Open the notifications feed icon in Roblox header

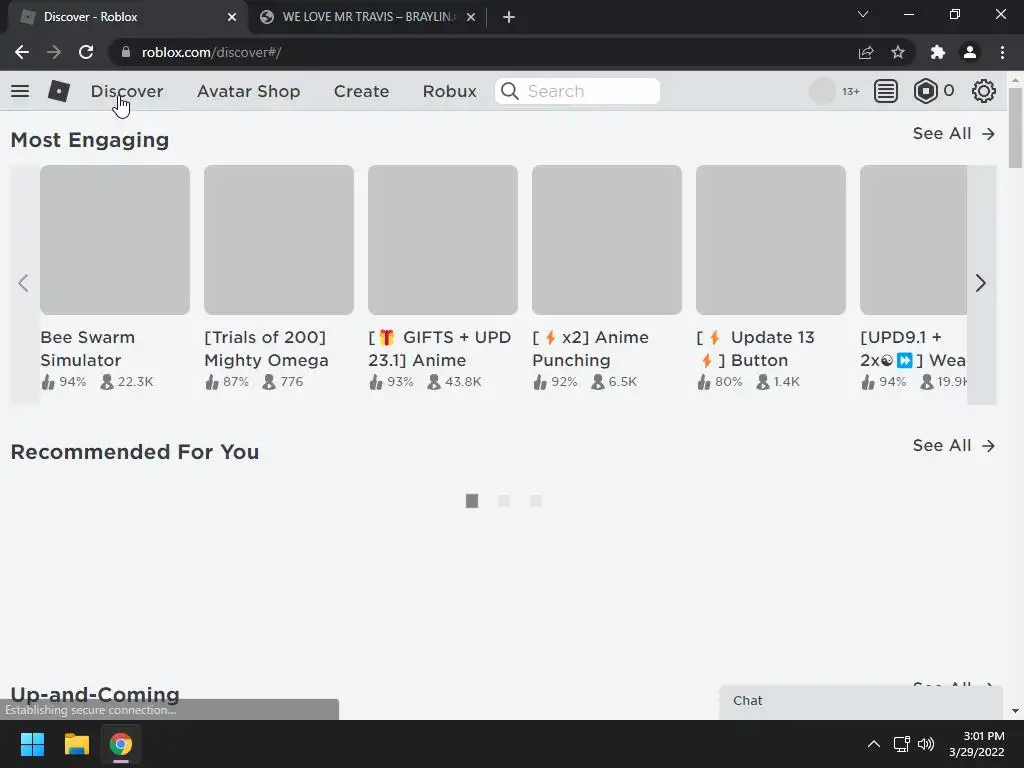[x=886, y=91]
